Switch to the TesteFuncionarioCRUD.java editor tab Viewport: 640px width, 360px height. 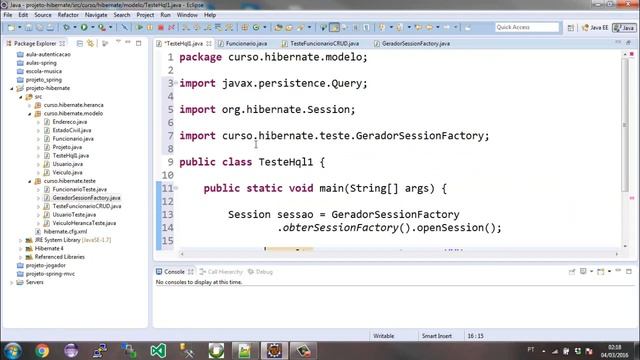pyautogui.click(x=321, y=43)
